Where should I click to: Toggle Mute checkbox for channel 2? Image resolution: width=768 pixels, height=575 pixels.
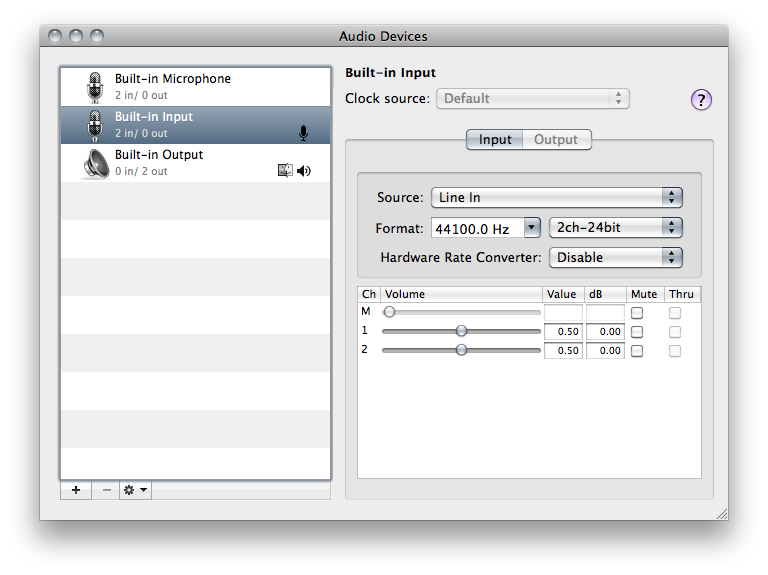637,351
